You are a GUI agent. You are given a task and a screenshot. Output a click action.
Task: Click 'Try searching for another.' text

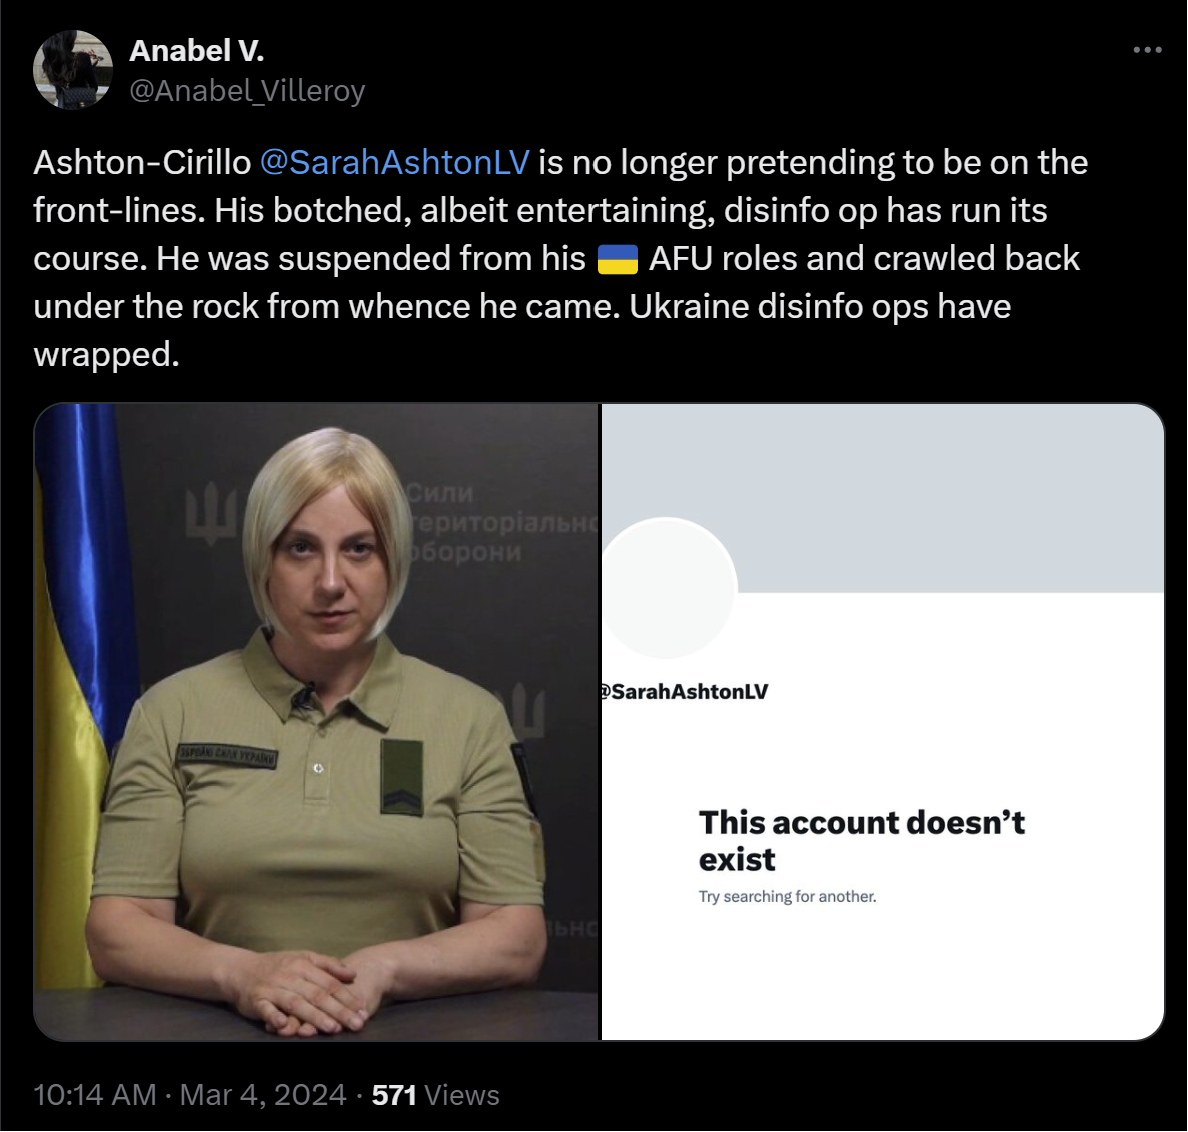coord(787,896)
